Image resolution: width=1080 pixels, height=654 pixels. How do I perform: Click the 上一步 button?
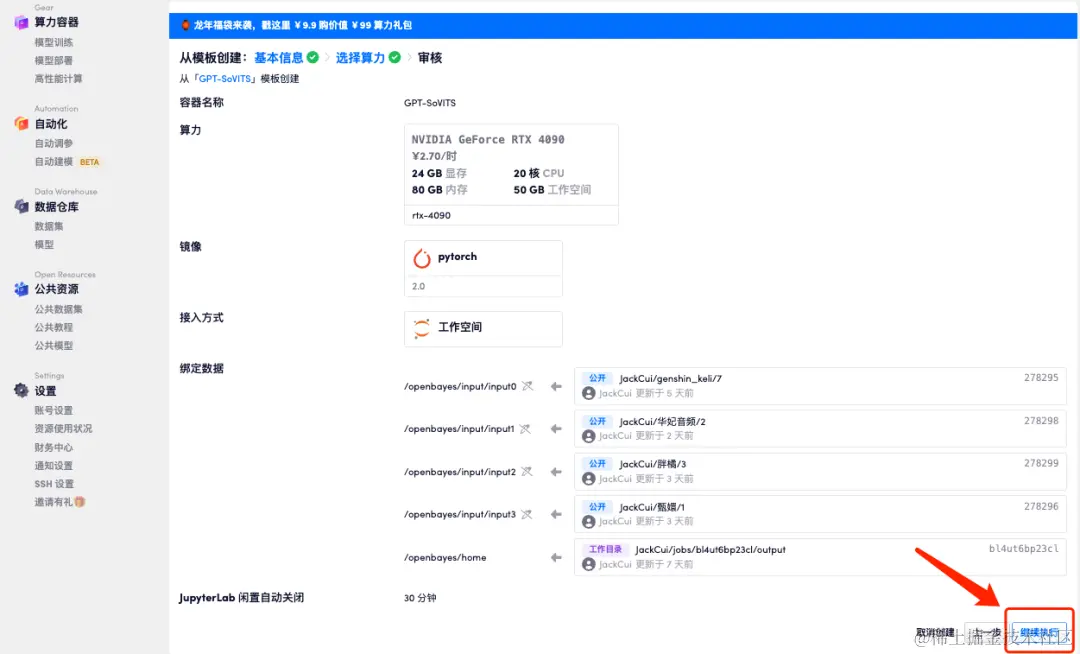pos(986,632)
